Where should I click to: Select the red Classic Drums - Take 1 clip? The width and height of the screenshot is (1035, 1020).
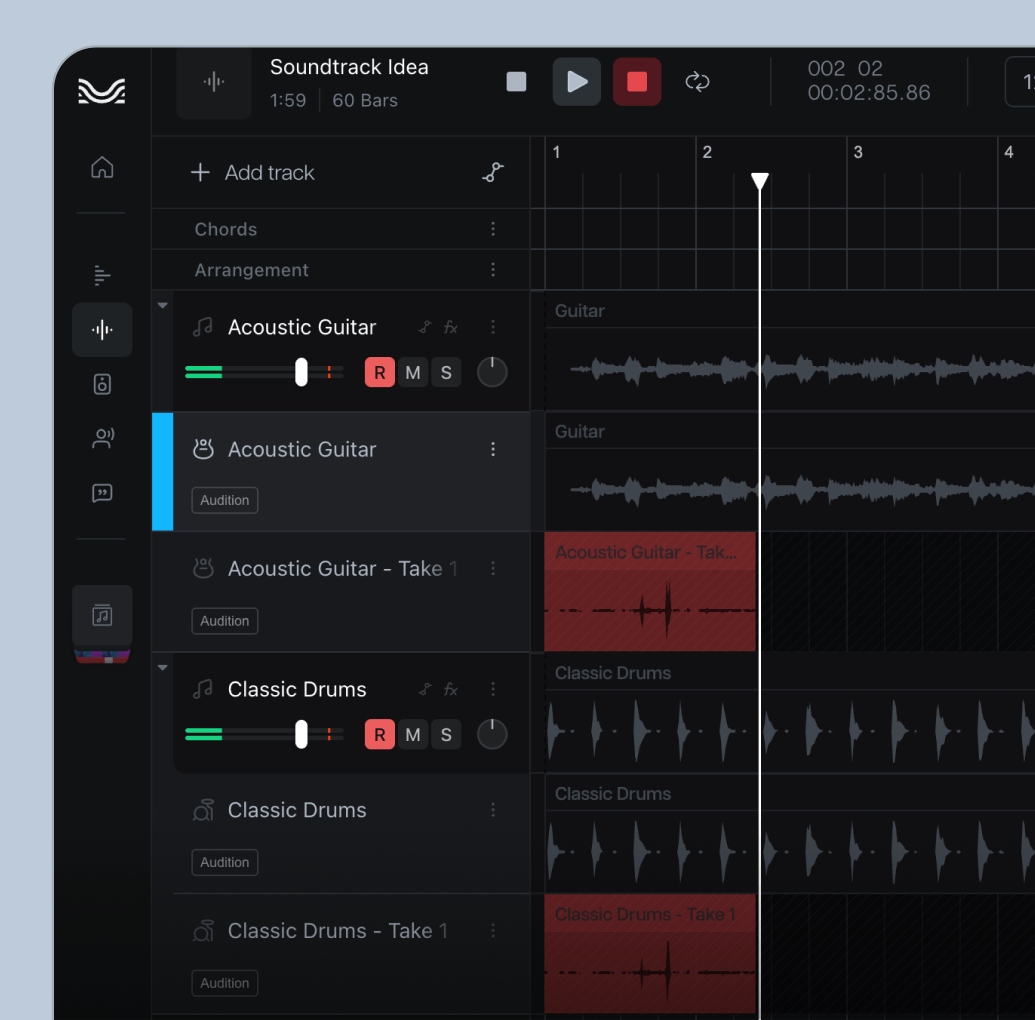[x=650, y=954]
